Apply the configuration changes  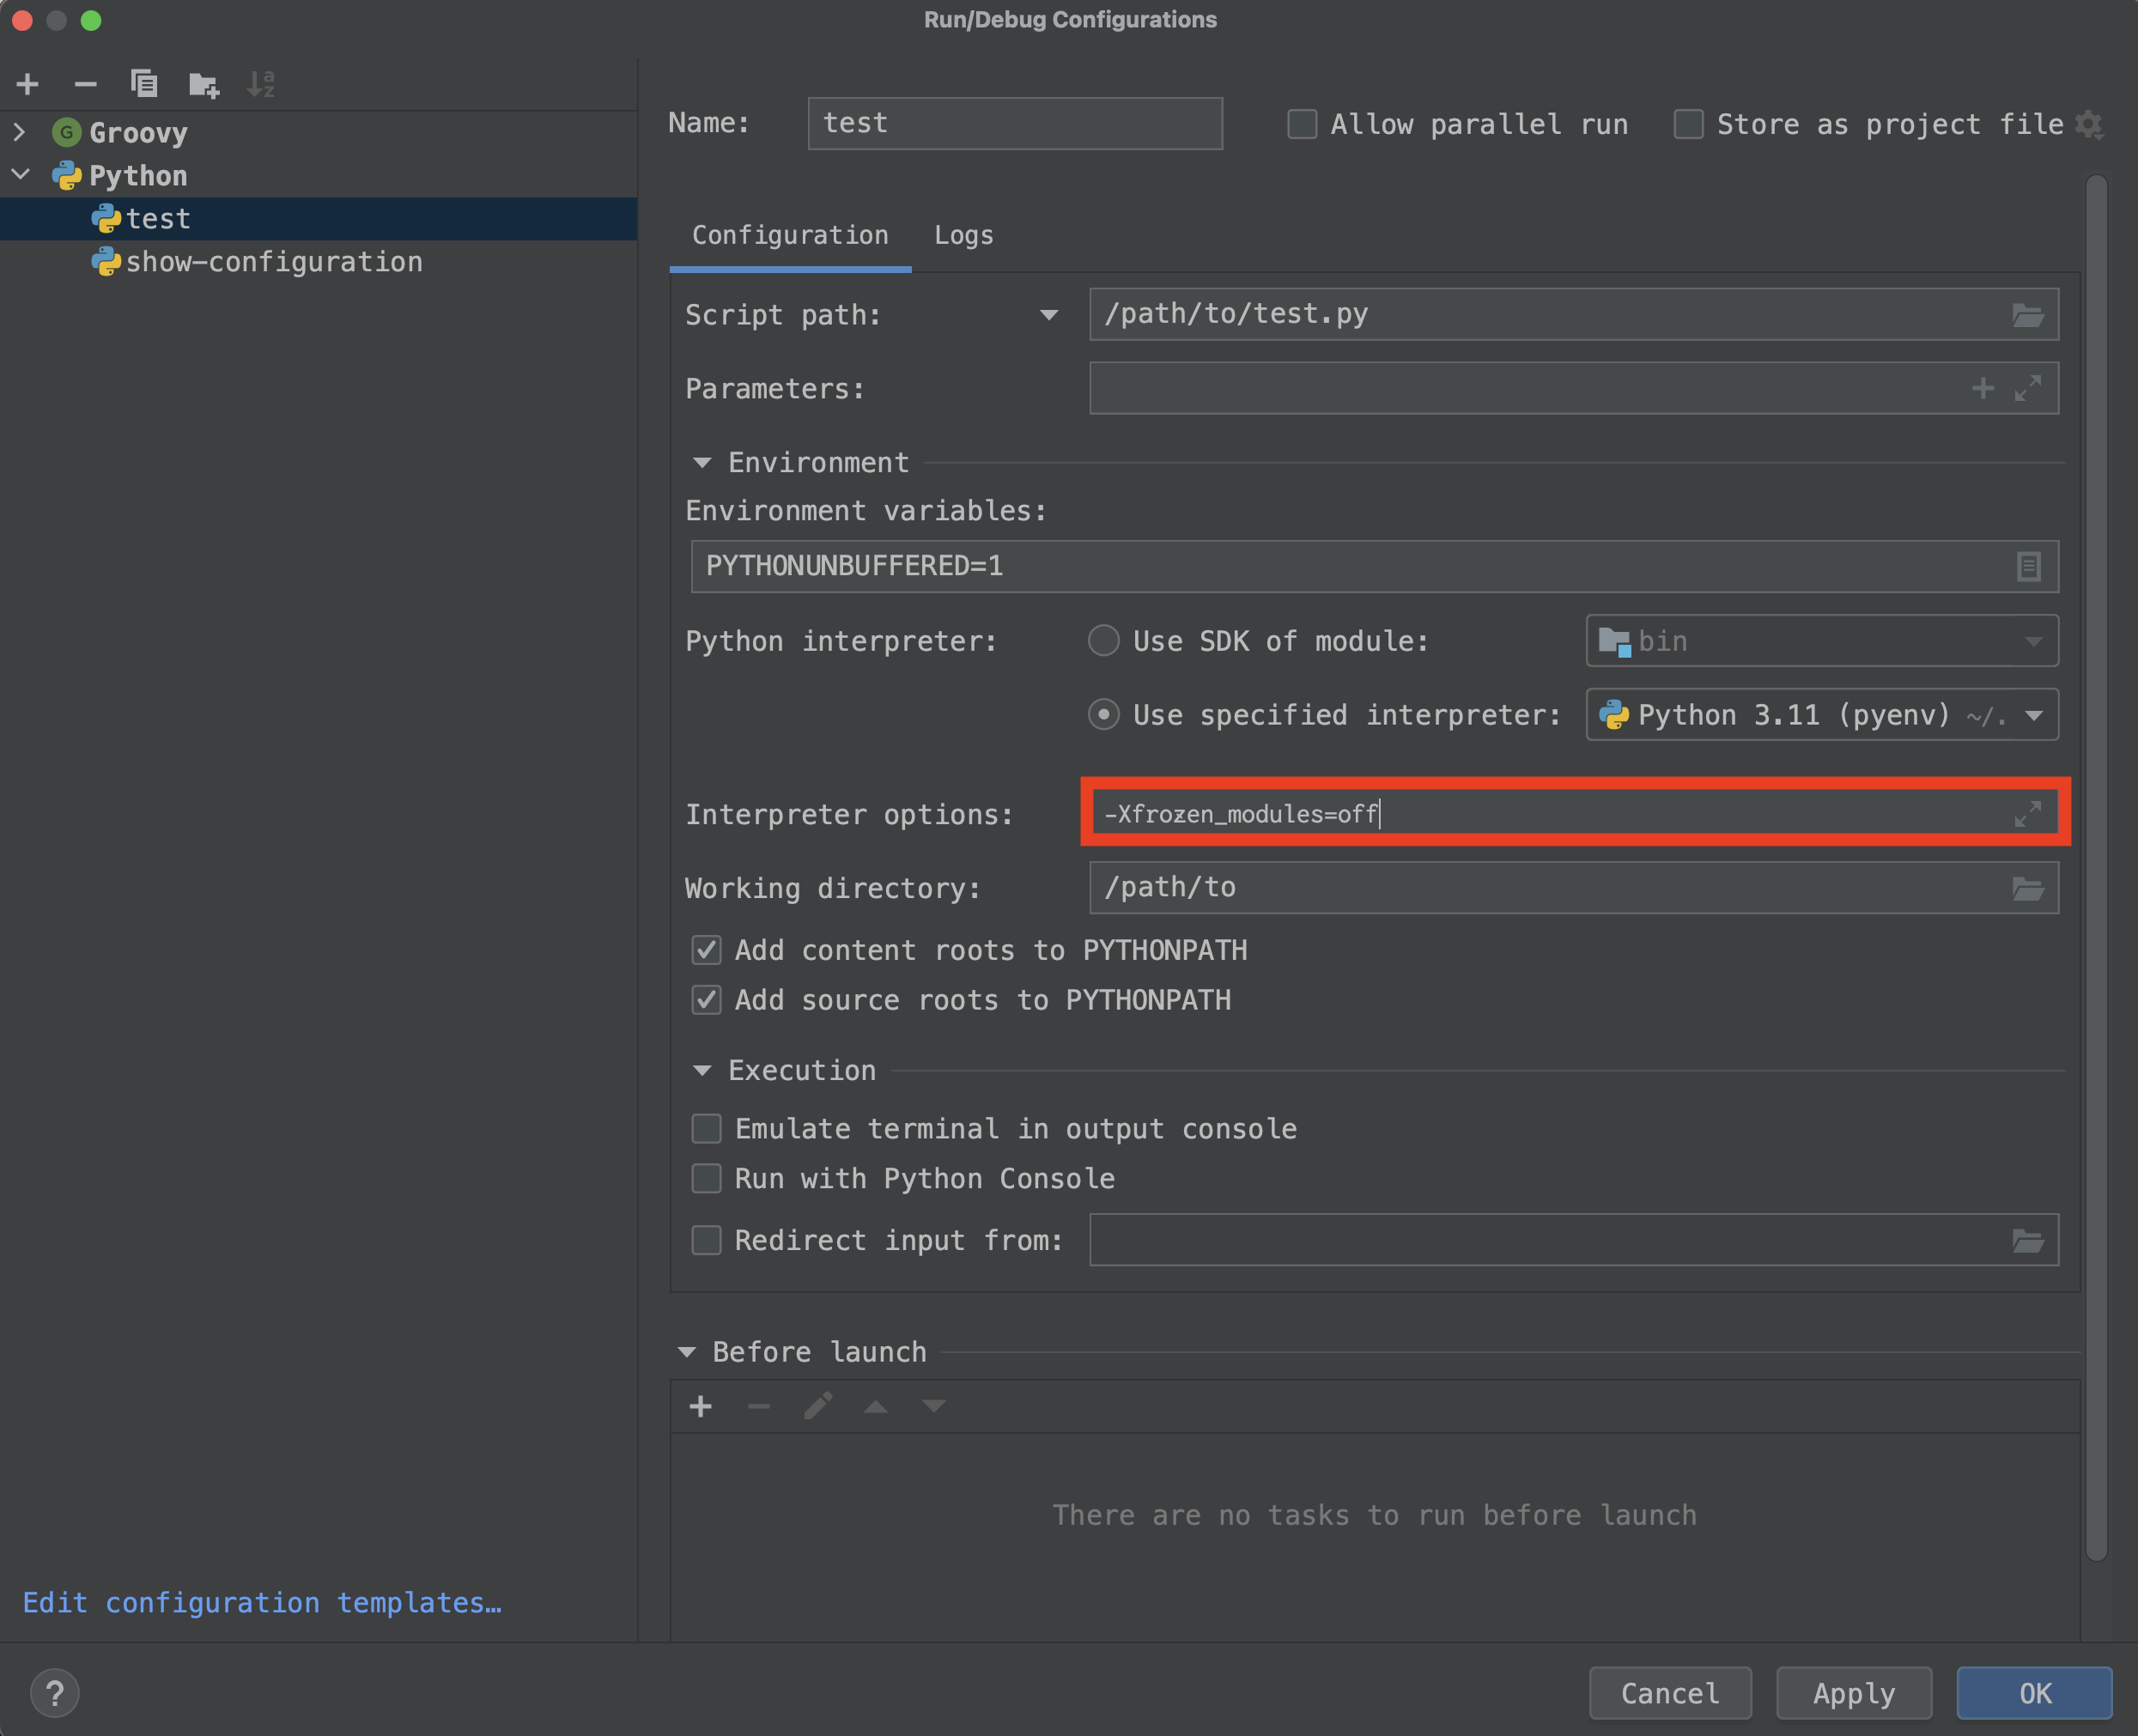click(x=1853, y=1693)
